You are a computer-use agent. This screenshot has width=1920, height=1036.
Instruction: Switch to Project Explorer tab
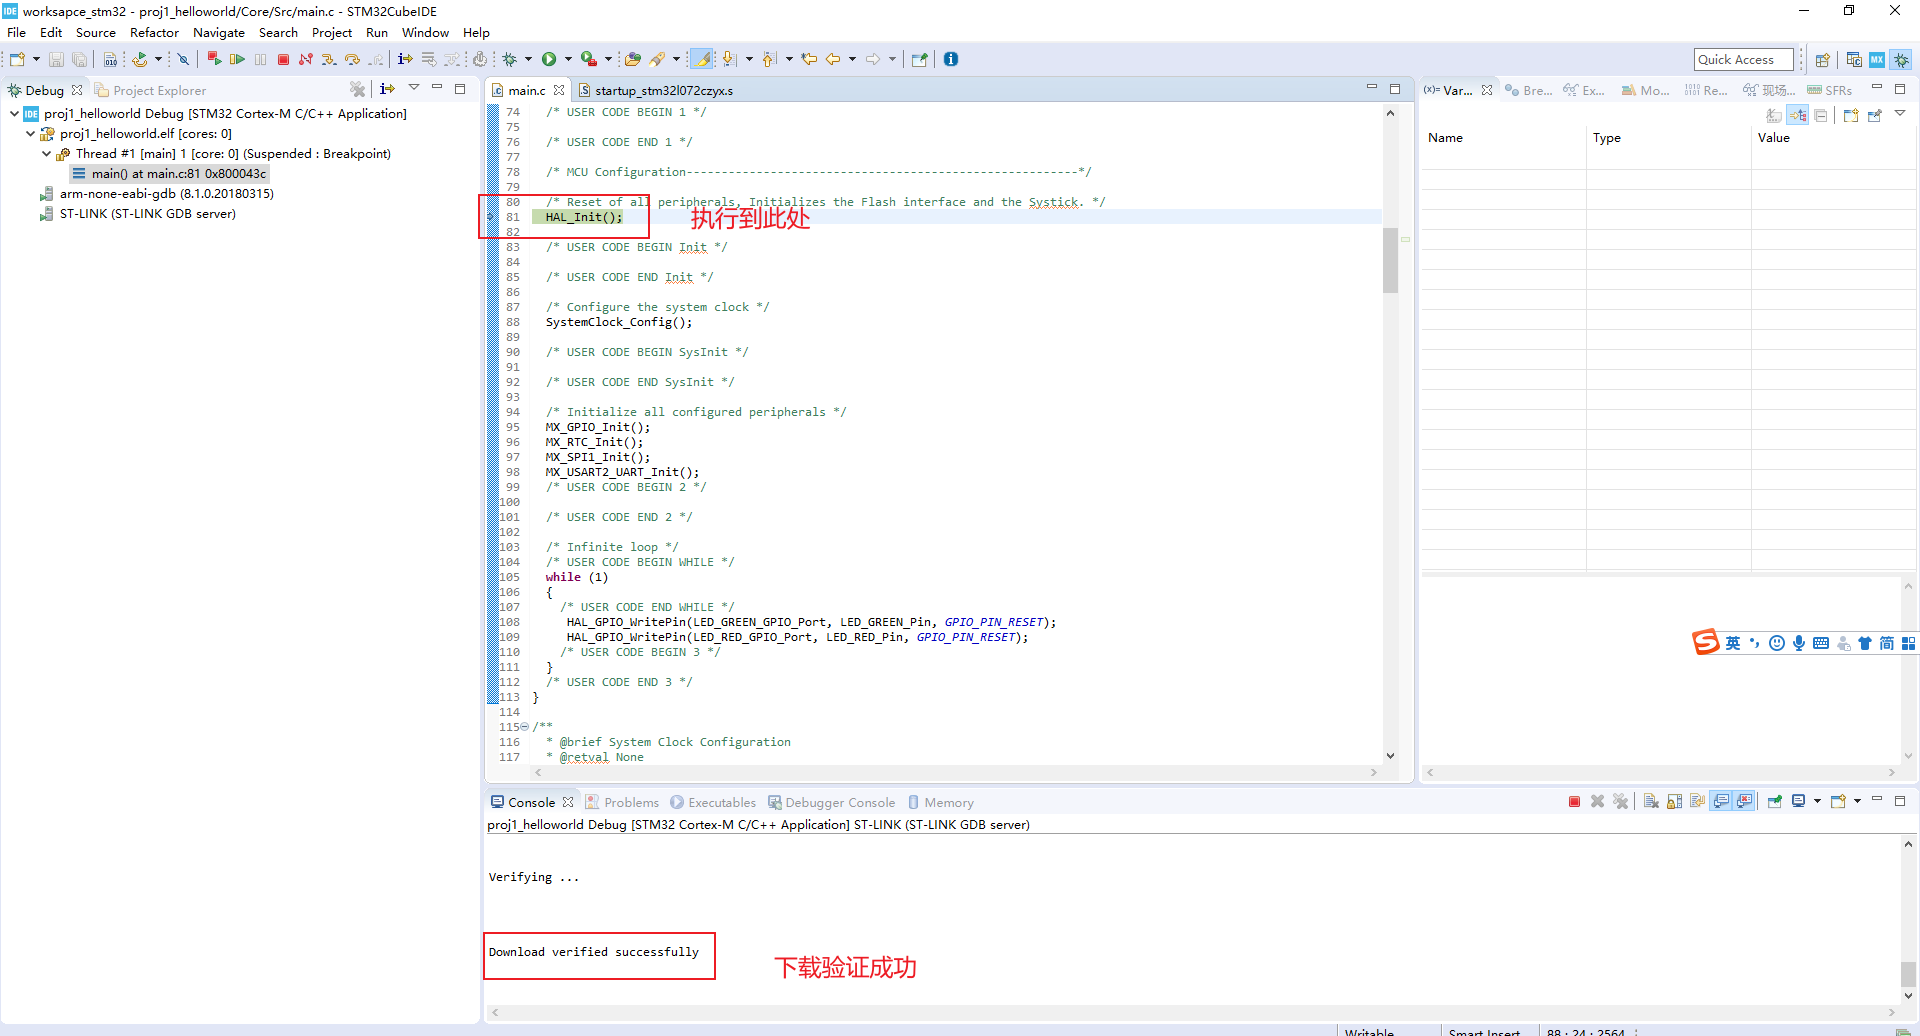tap(150, 90)
